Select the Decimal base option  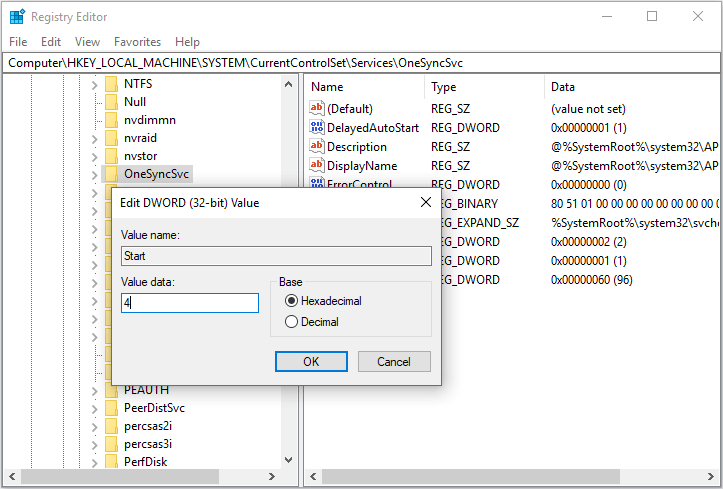292,322
